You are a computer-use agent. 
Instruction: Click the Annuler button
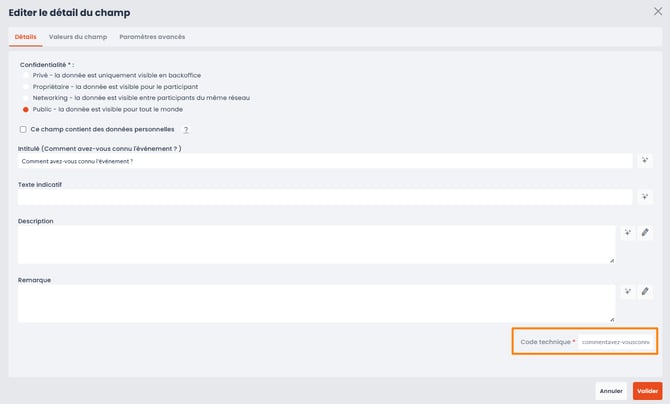(611, 391)
